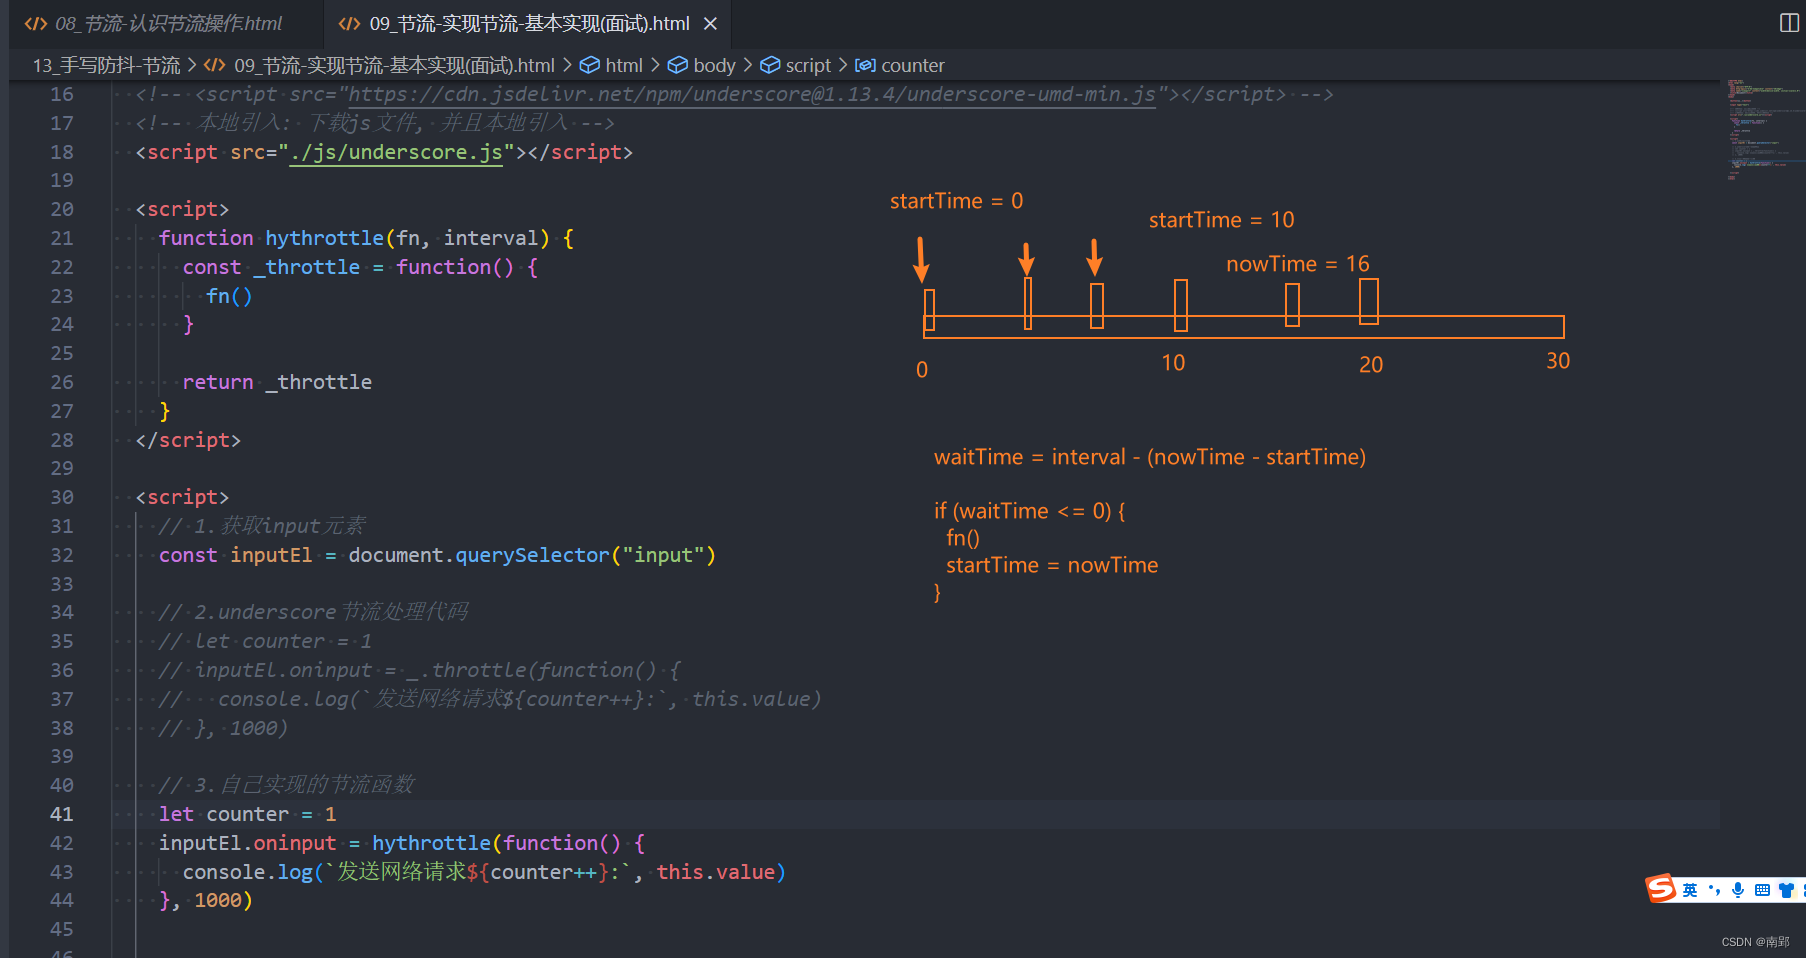Click the hythrottle call on line 42

coord(431,843)
